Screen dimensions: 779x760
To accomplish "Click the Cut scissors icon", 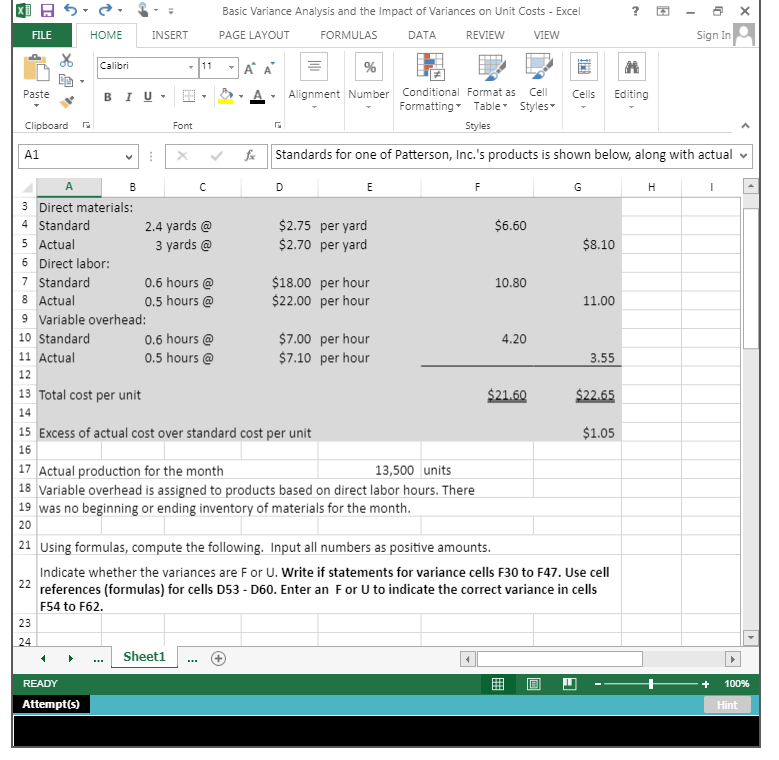I will [66, 61].
